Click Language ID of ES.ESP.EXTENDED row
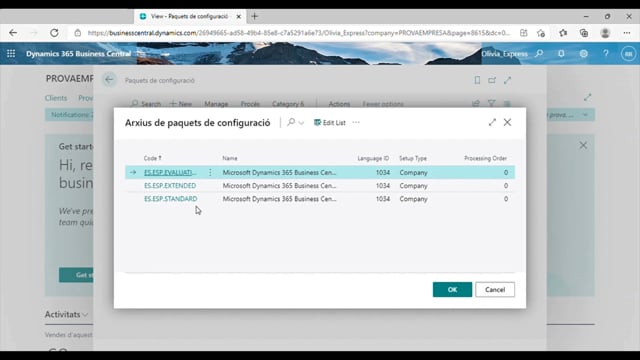This screenshot has height=360, width=640. [x=383, y=185]
